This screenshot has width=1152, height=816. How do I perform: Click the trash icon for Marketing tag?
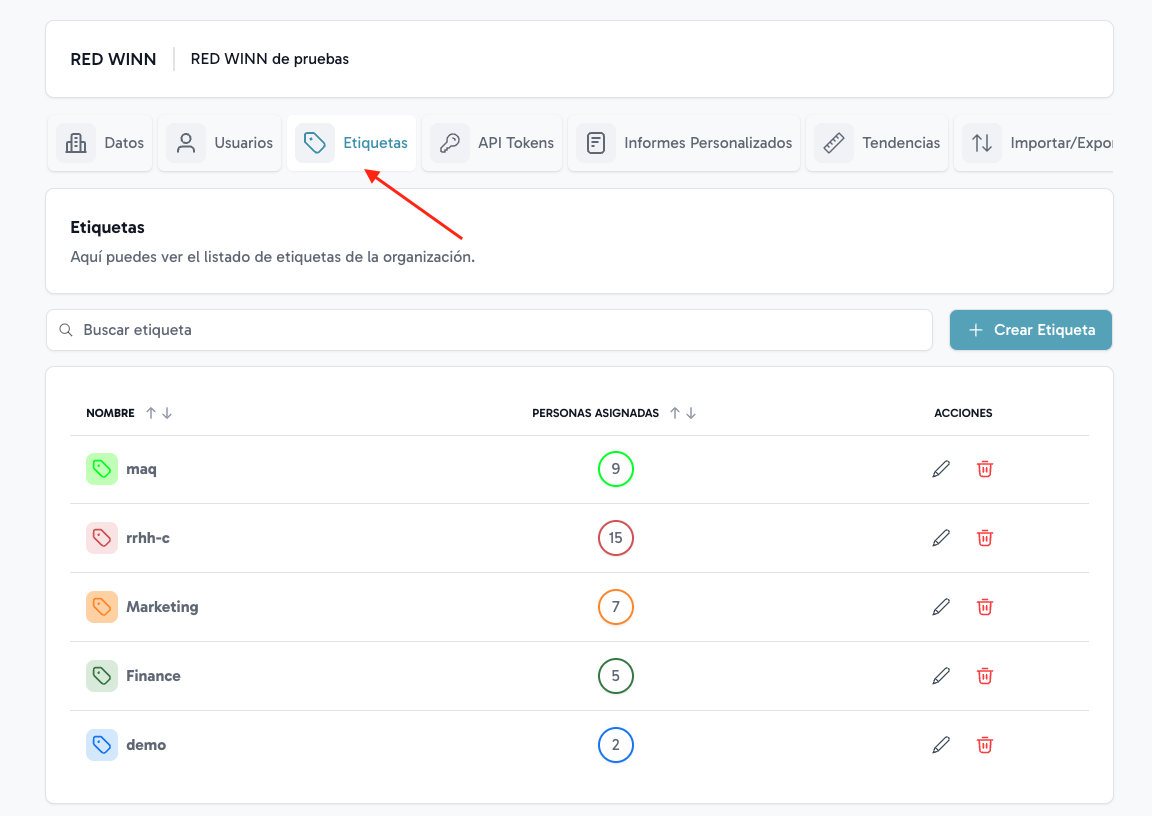(x=985, y=607)
